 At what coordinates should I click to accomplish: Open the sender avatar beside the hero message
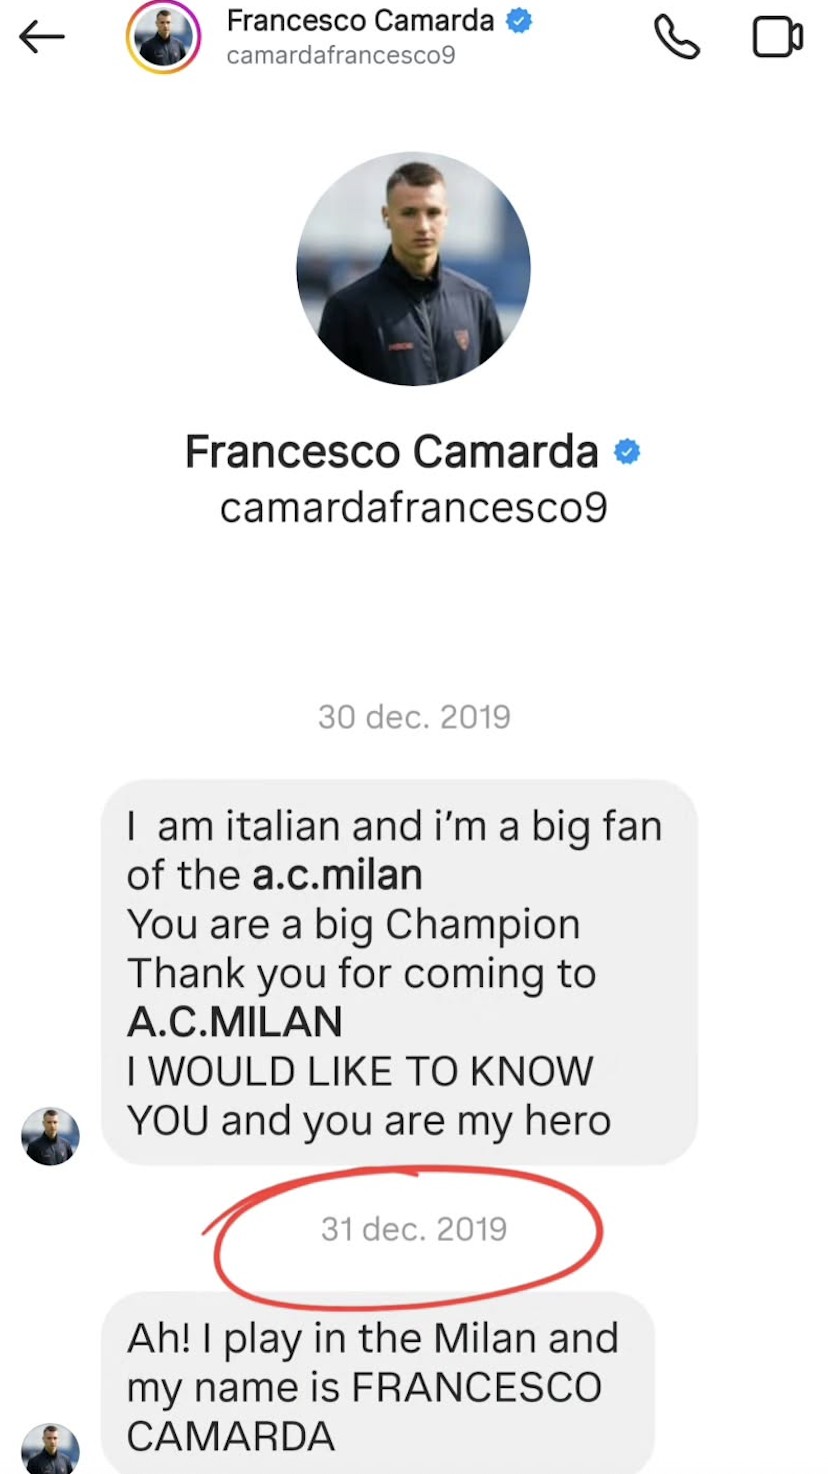pyautogui.click(x=50, y=1136)
